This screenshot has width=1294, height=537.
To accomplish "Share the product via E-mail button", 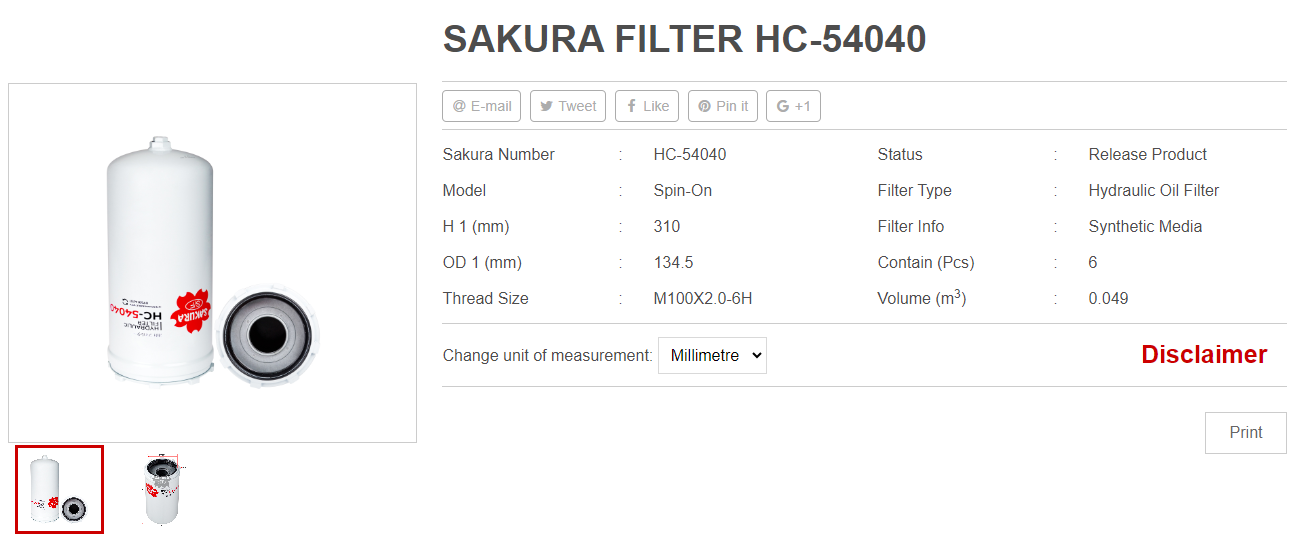I will point(481,106).
